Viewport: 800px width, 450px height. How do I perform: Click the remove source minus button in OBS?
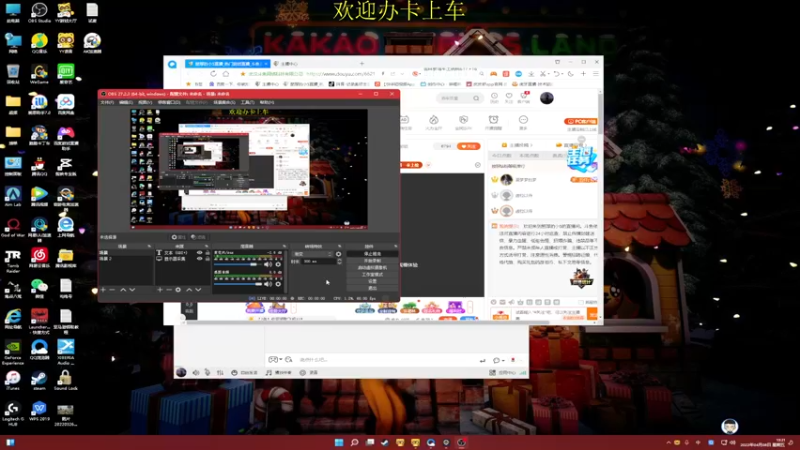[x=169, y=290]
